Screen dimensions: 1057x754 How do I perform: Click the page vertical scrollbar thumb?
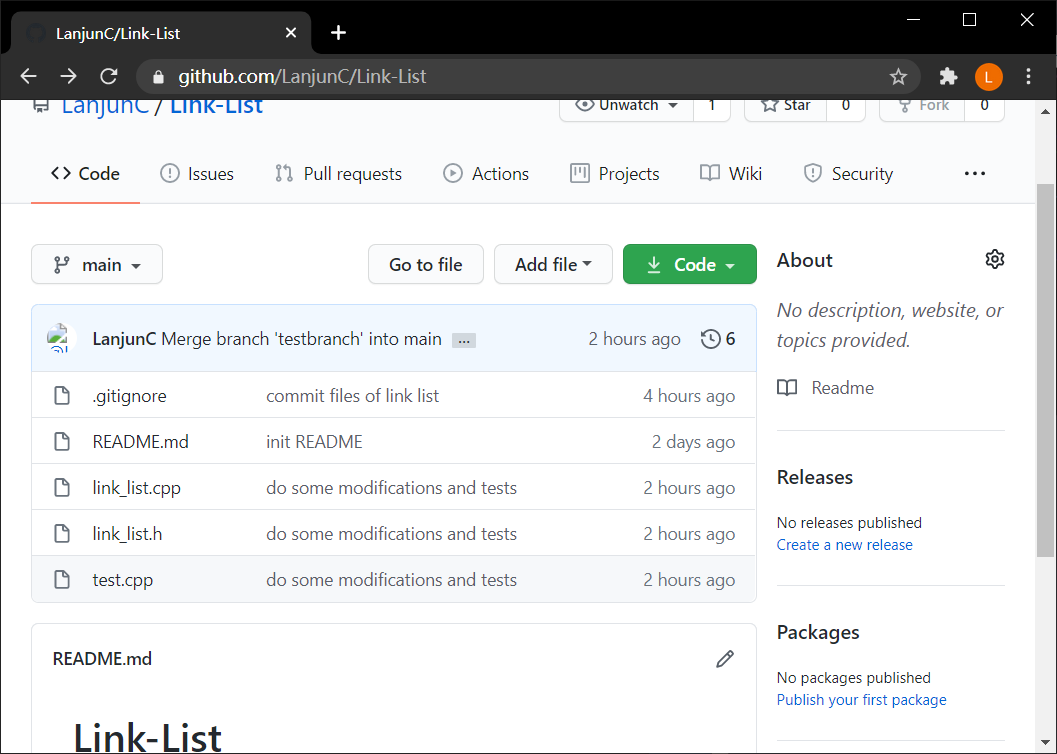point(1046,370)
